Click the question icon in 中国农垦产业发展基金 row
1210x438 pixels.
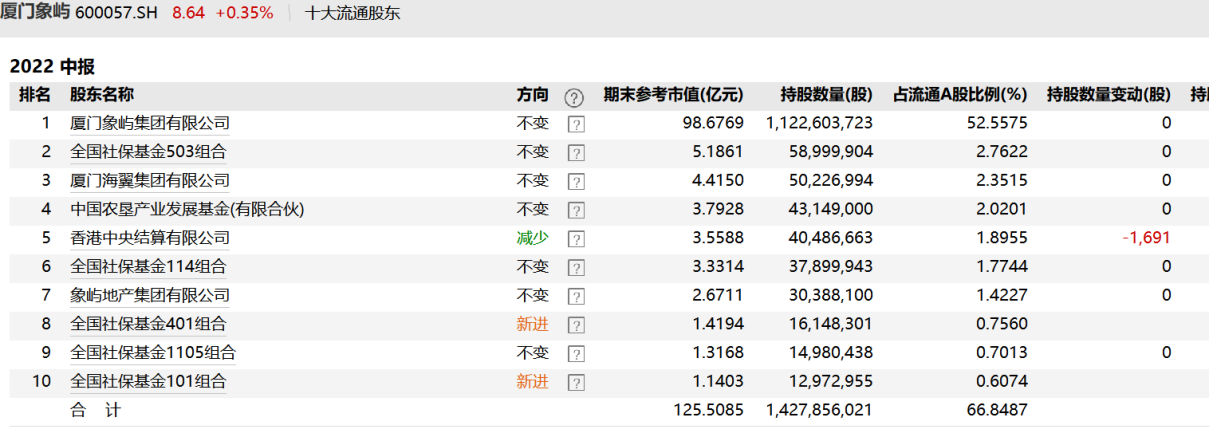click(575, 211)
